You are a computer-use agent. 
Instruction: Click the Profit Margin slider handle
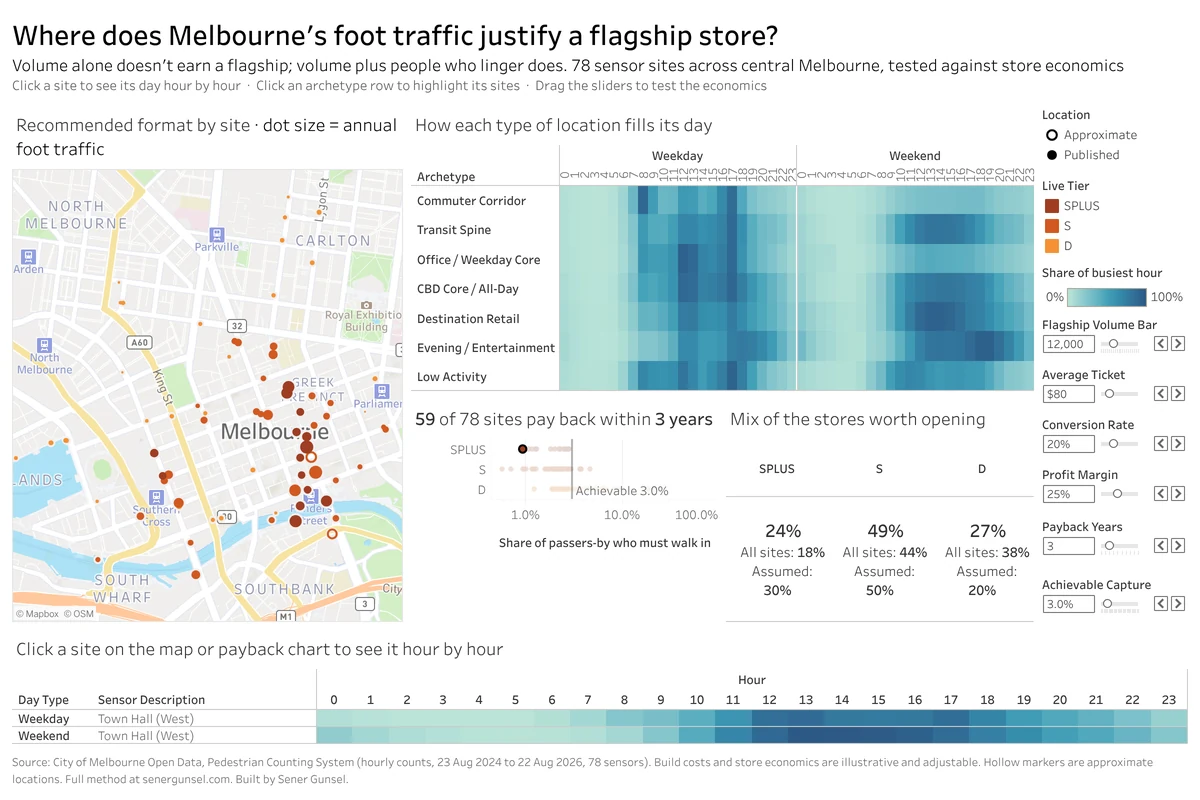pyautogui.click(x=1118, y=494)
